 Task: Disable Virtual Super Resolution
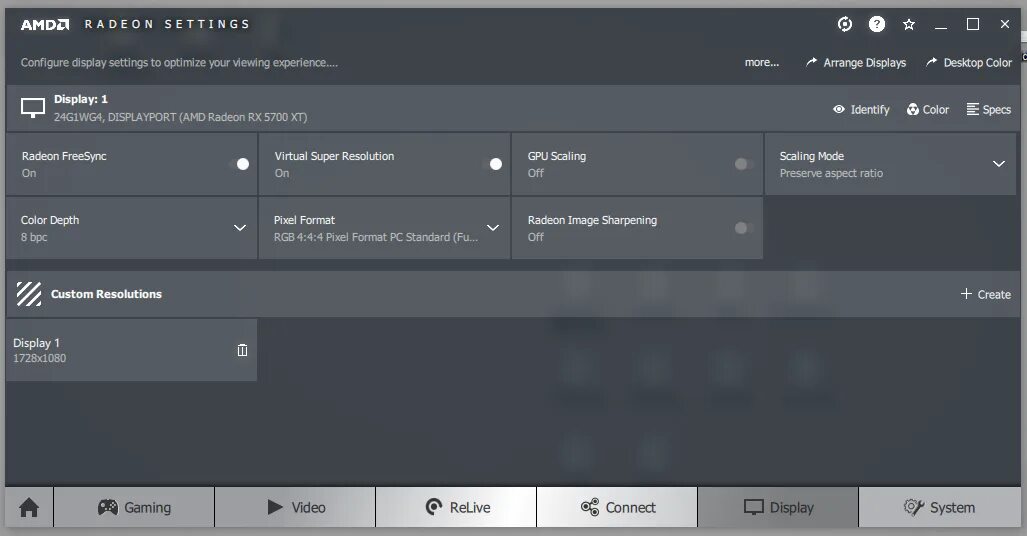click(495, 164)
